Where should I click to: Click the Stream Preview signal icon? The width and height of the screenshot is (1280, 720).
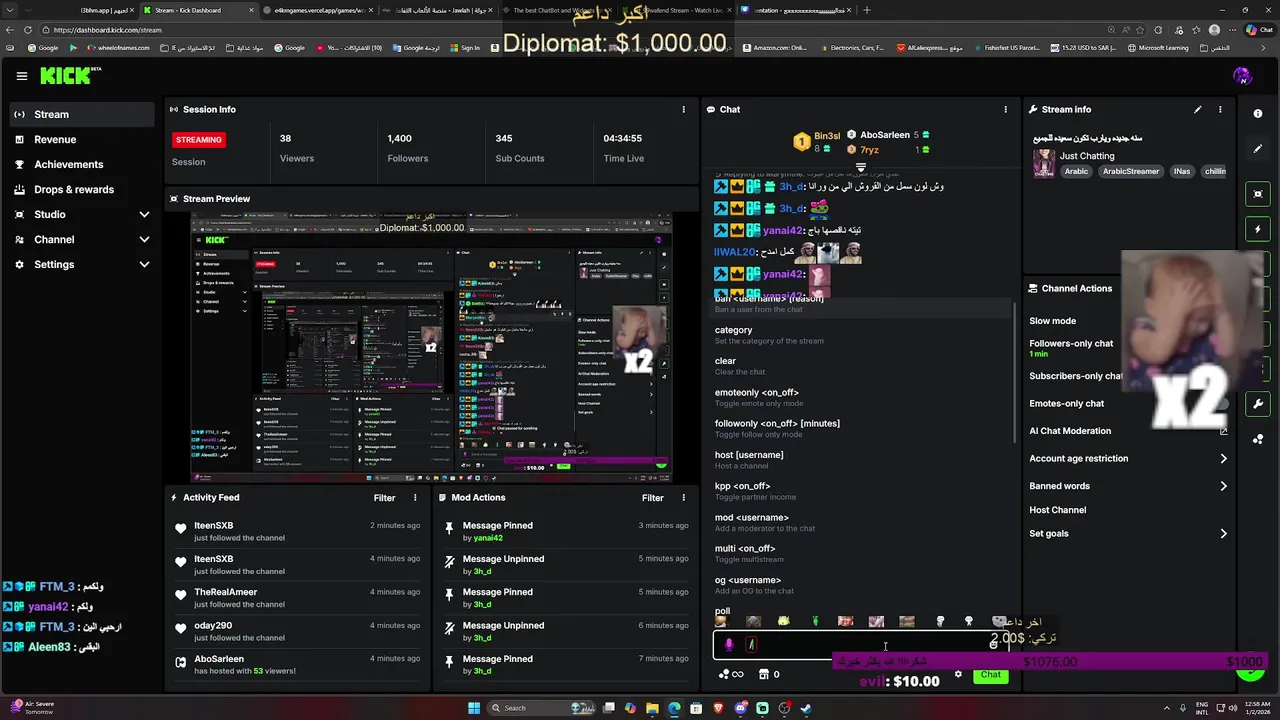coord(174,199)
